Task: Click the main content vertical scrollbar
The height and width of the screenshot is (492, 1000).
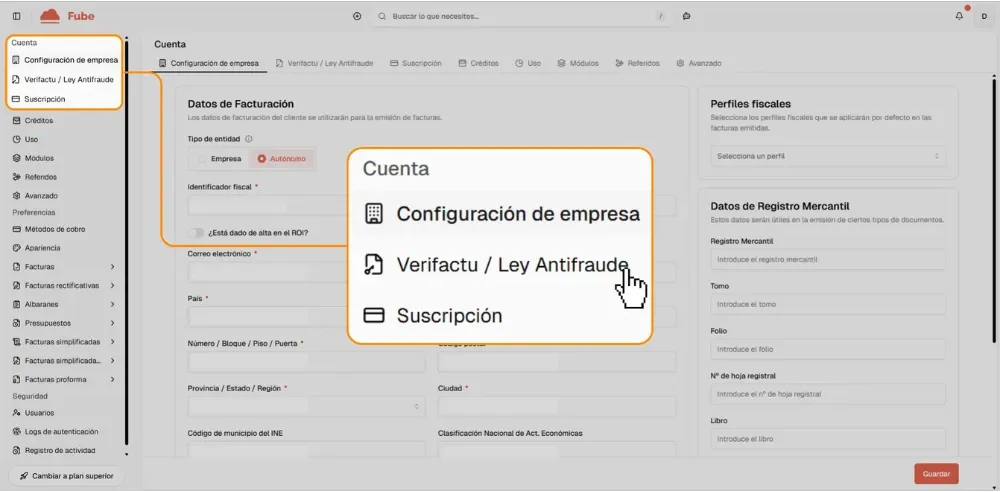Action: [994, 211]
